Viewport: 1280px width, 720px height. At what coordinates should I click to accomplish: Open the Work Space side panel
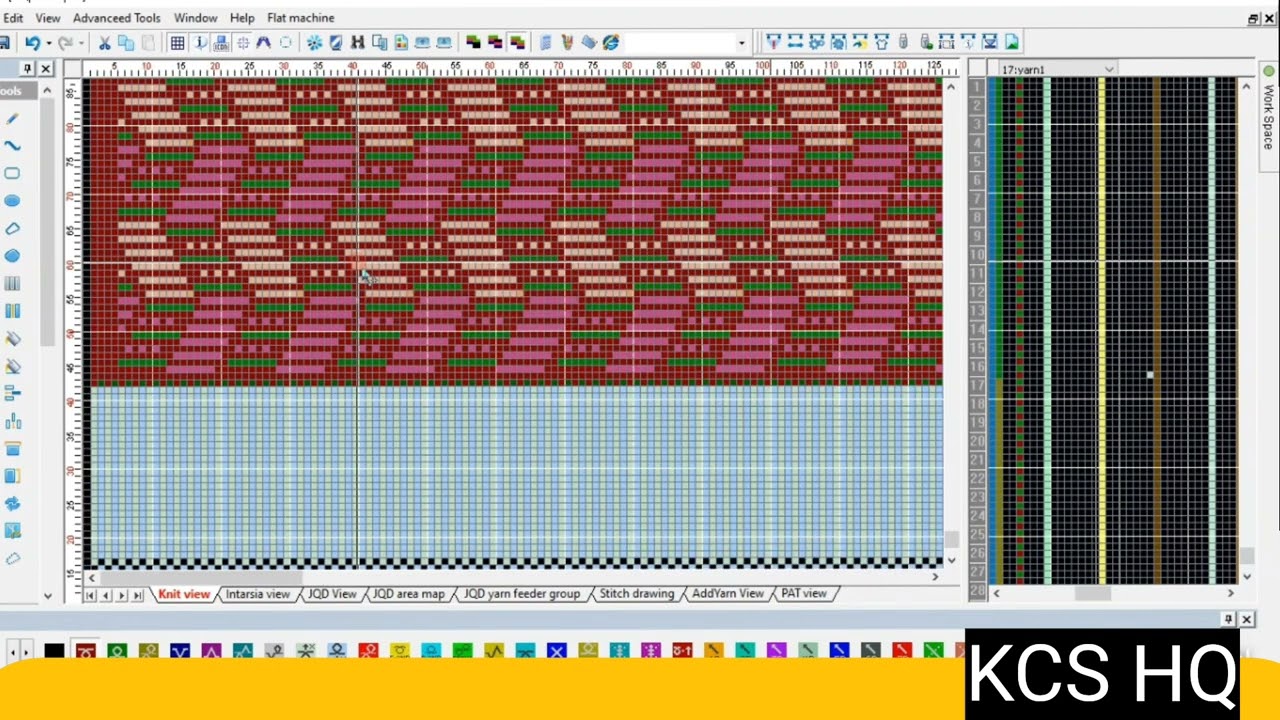(x=1268, y=117)
